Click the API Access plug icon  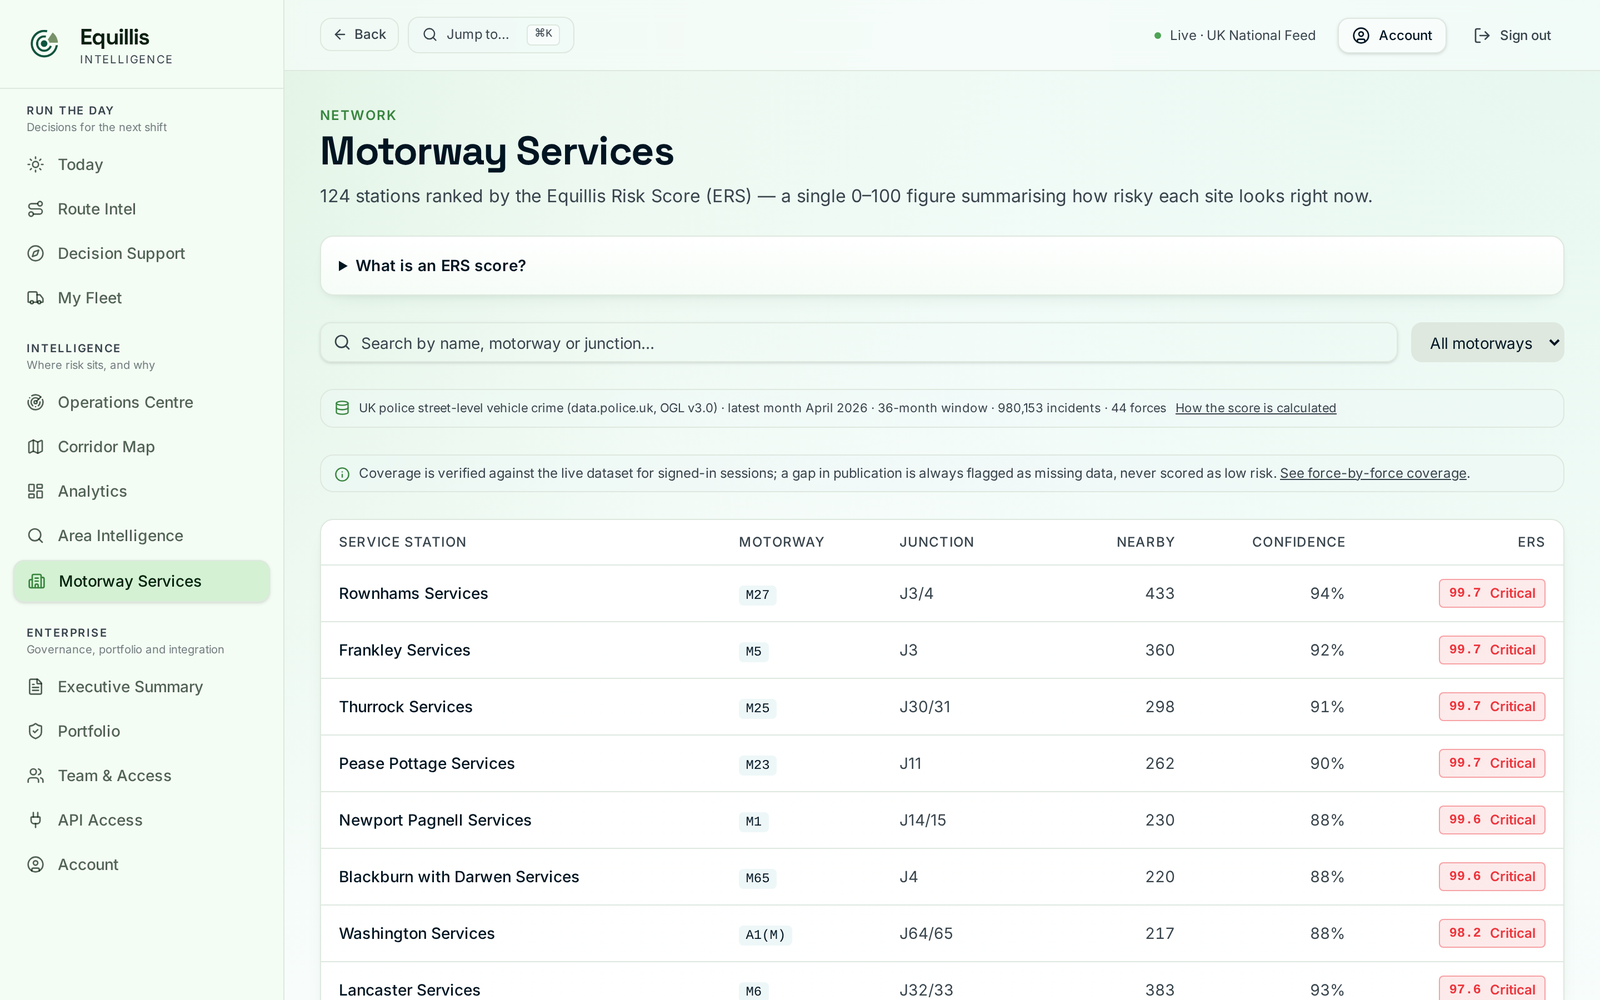pos(36,821)
